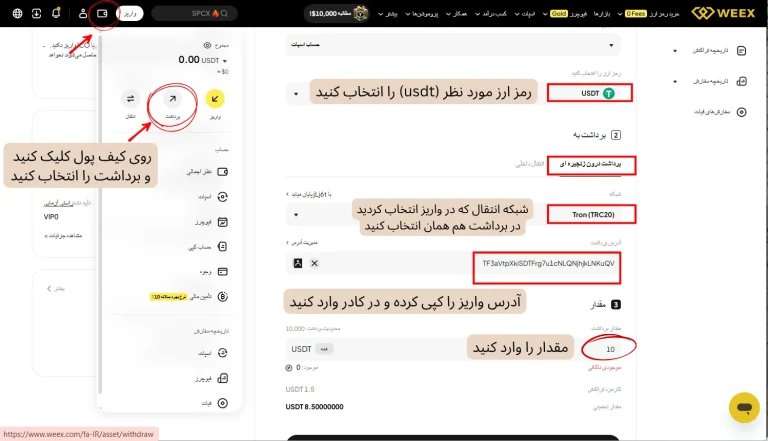Open the Promotions menu dropdown
This screenshot has width=768, height=441.
pos(422,14)
